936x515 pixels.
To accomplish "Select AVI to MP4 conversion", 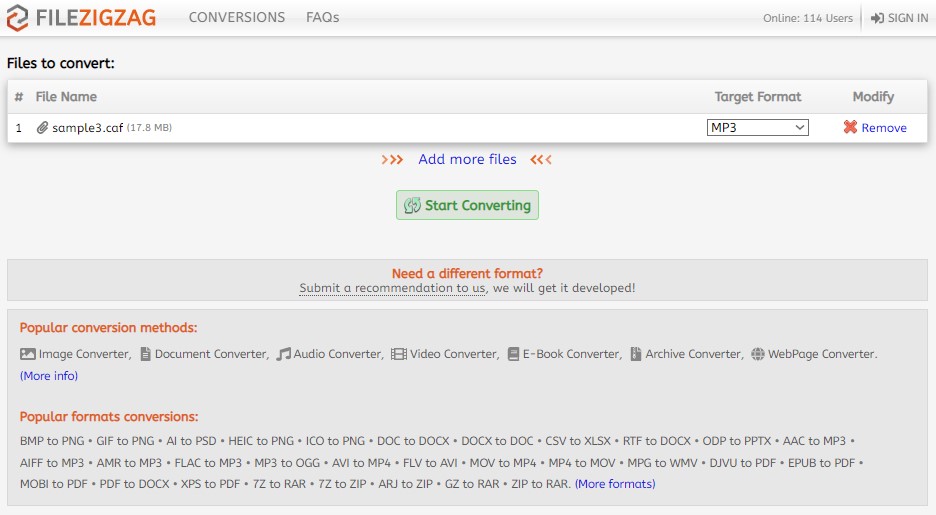I will [x=361, y=463].
